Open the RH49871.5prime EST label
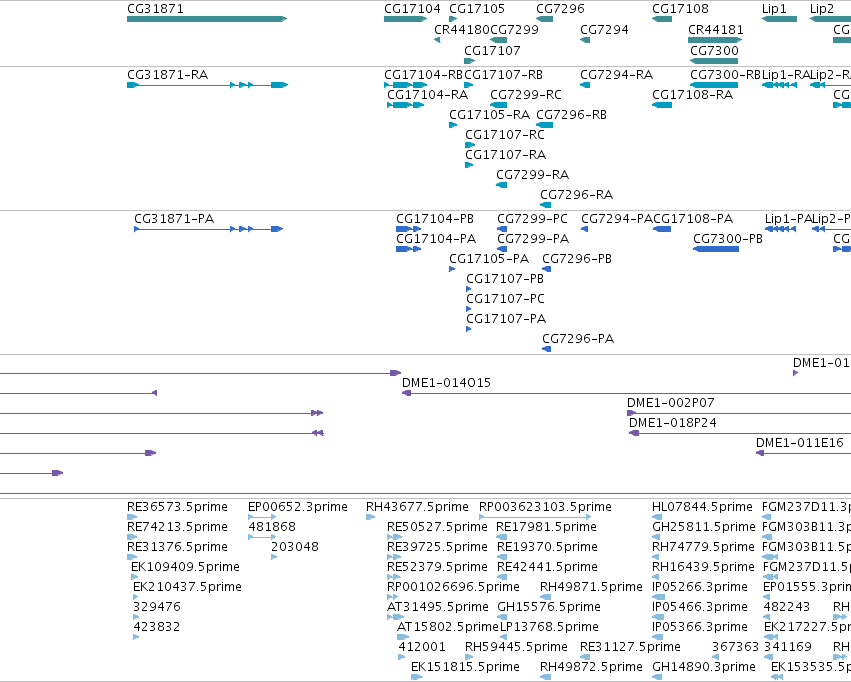 [591, 587]
